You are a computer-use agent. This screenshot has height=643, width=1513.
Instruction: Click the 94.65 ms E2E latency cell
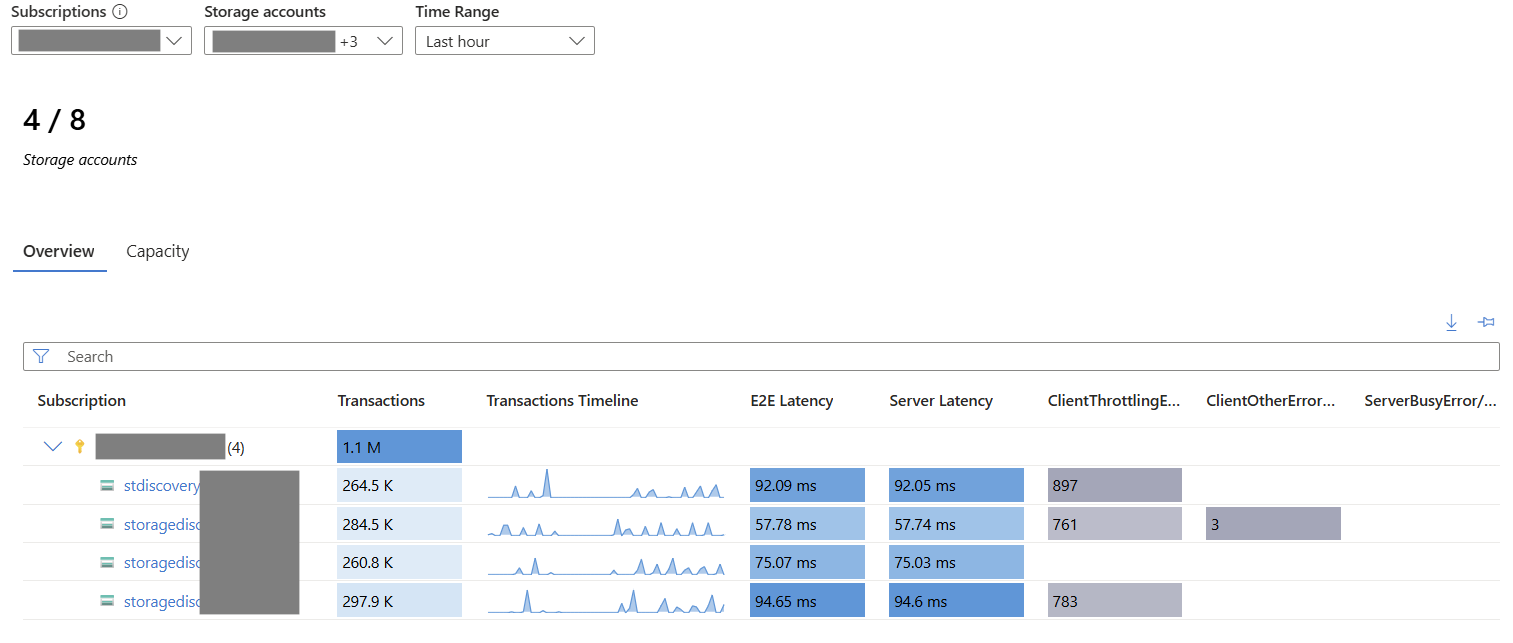tap(806, 601)
